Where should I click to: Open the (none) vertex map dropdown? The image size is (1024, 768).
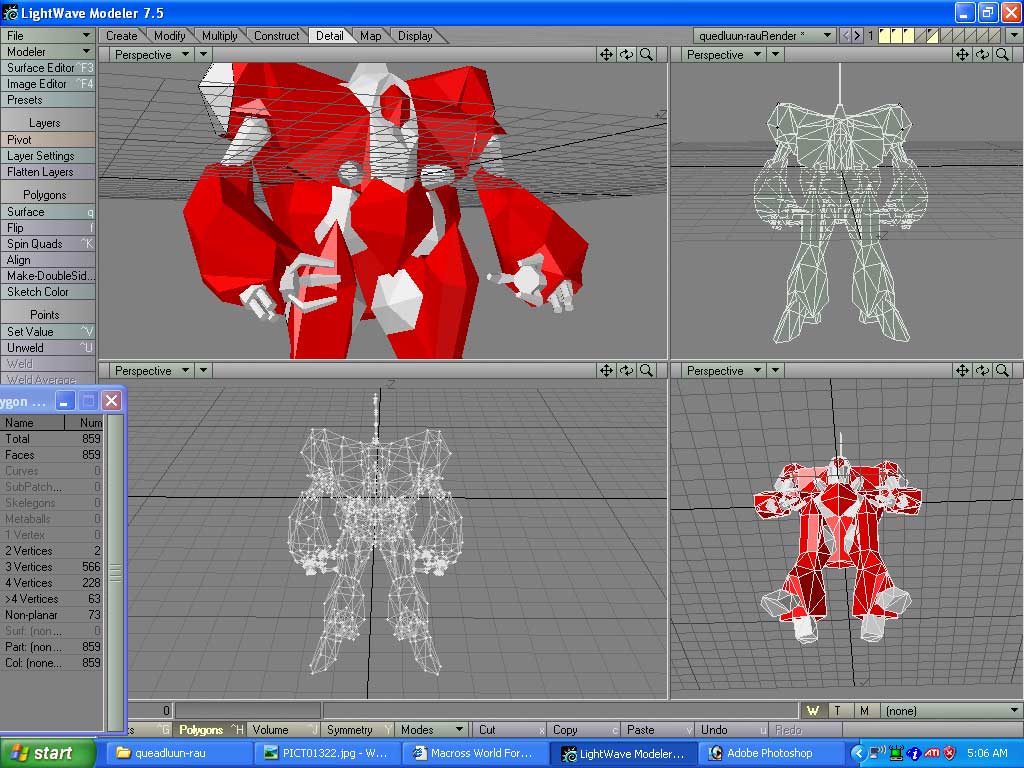coord(952,711)
